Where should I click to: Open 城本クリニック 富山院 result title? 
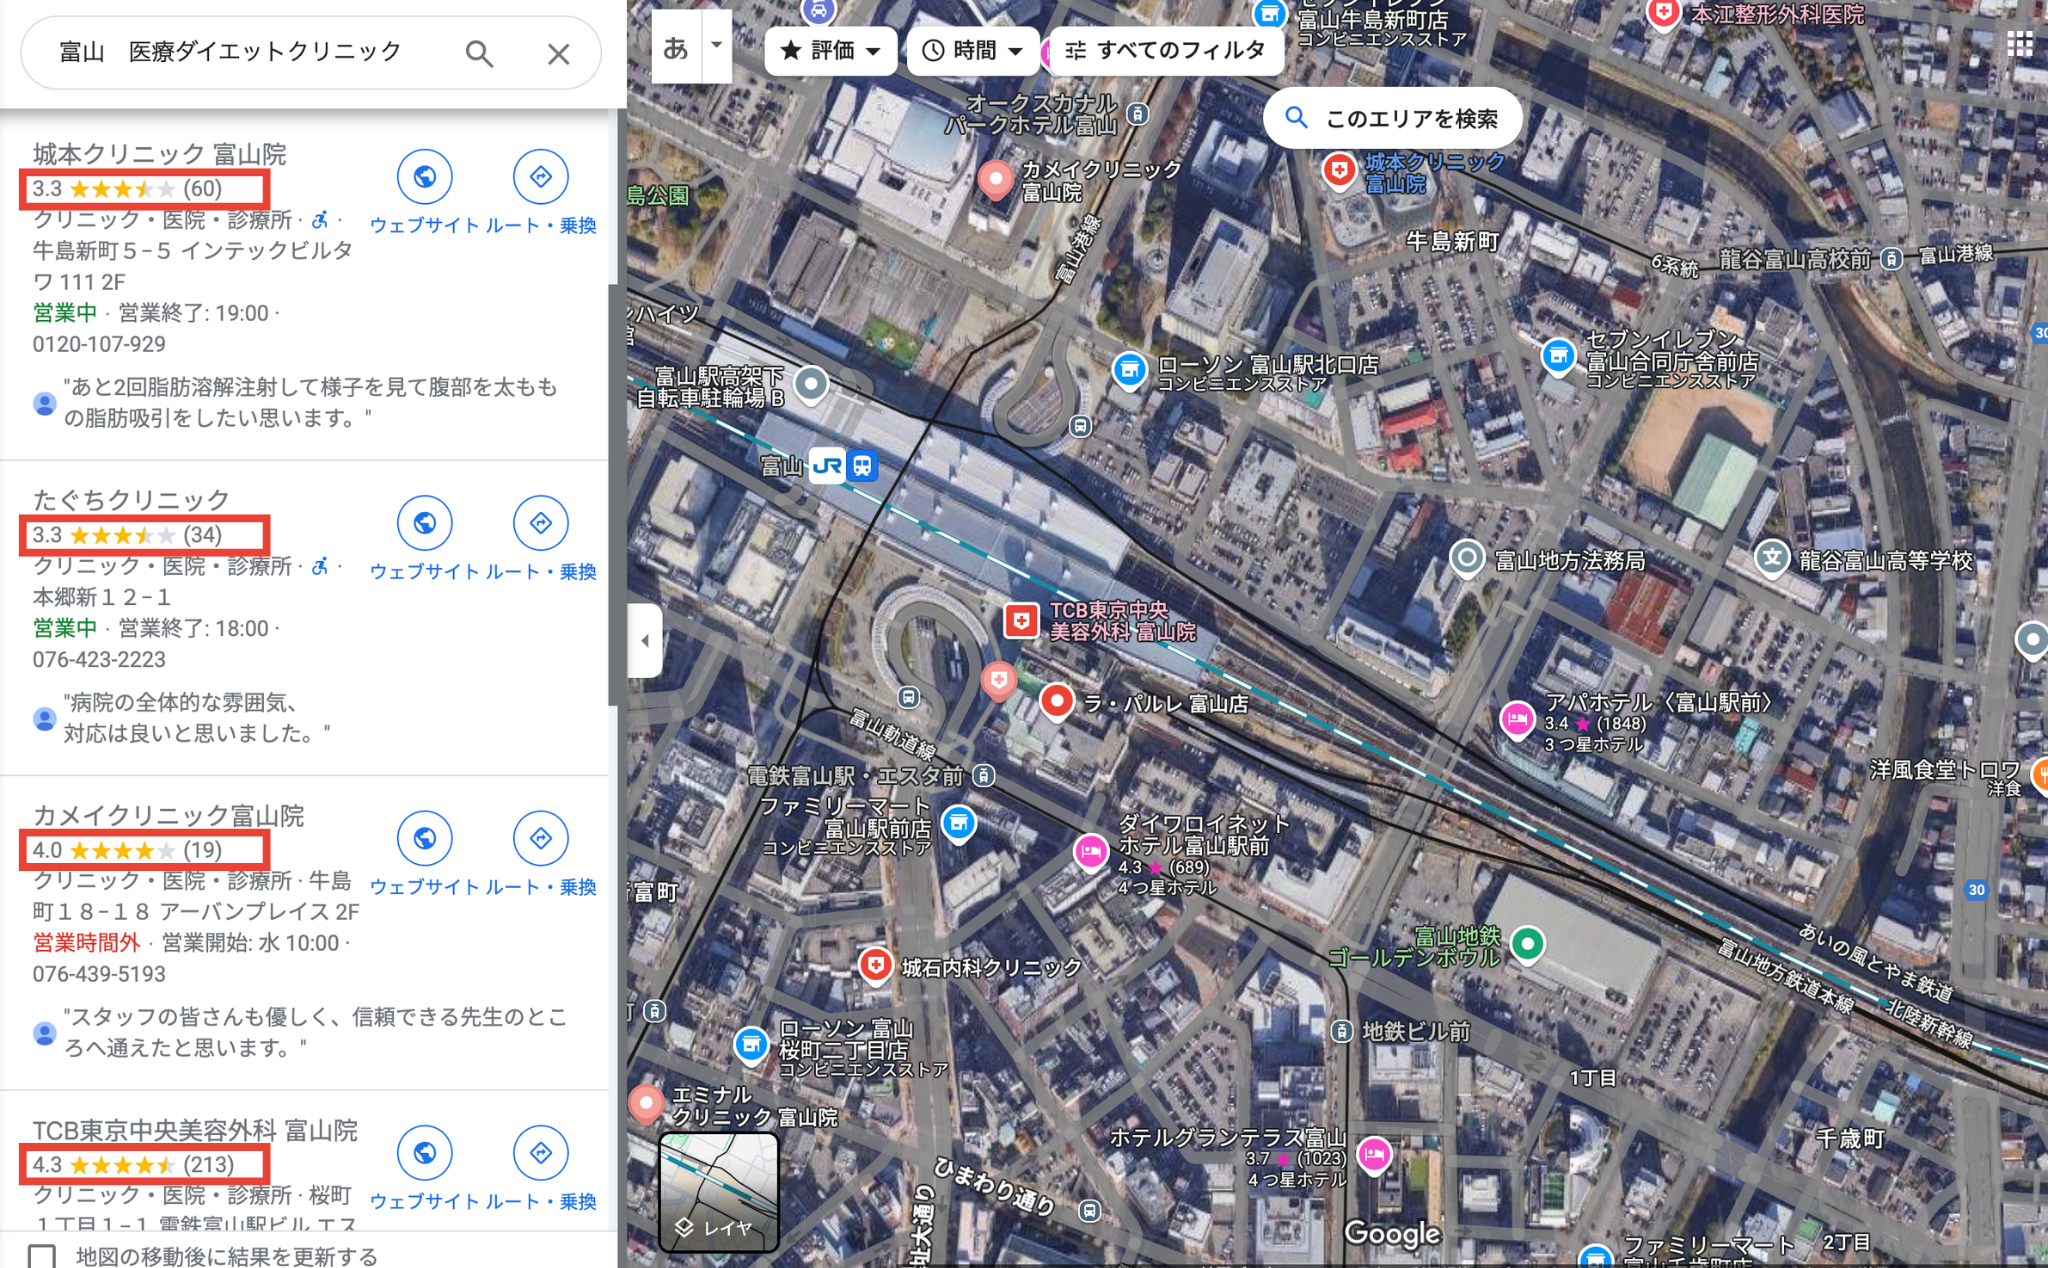point(160,154)
